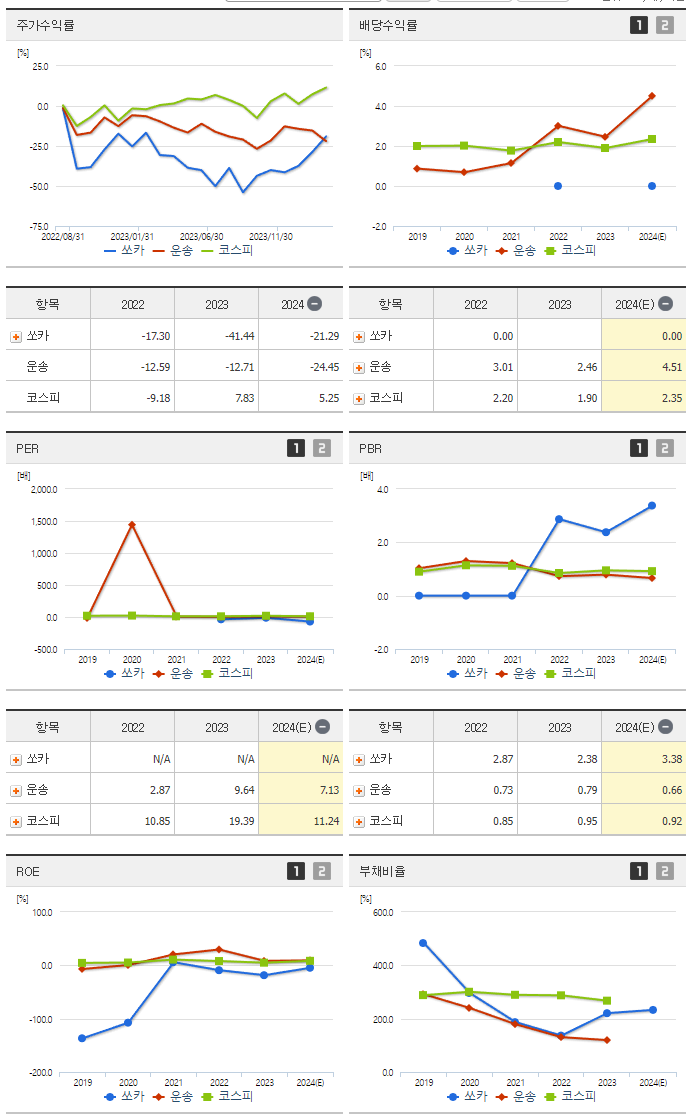Click 쏘카 ROE data point at 2019
The image size is (691, 1115).
pos(82,1038)
